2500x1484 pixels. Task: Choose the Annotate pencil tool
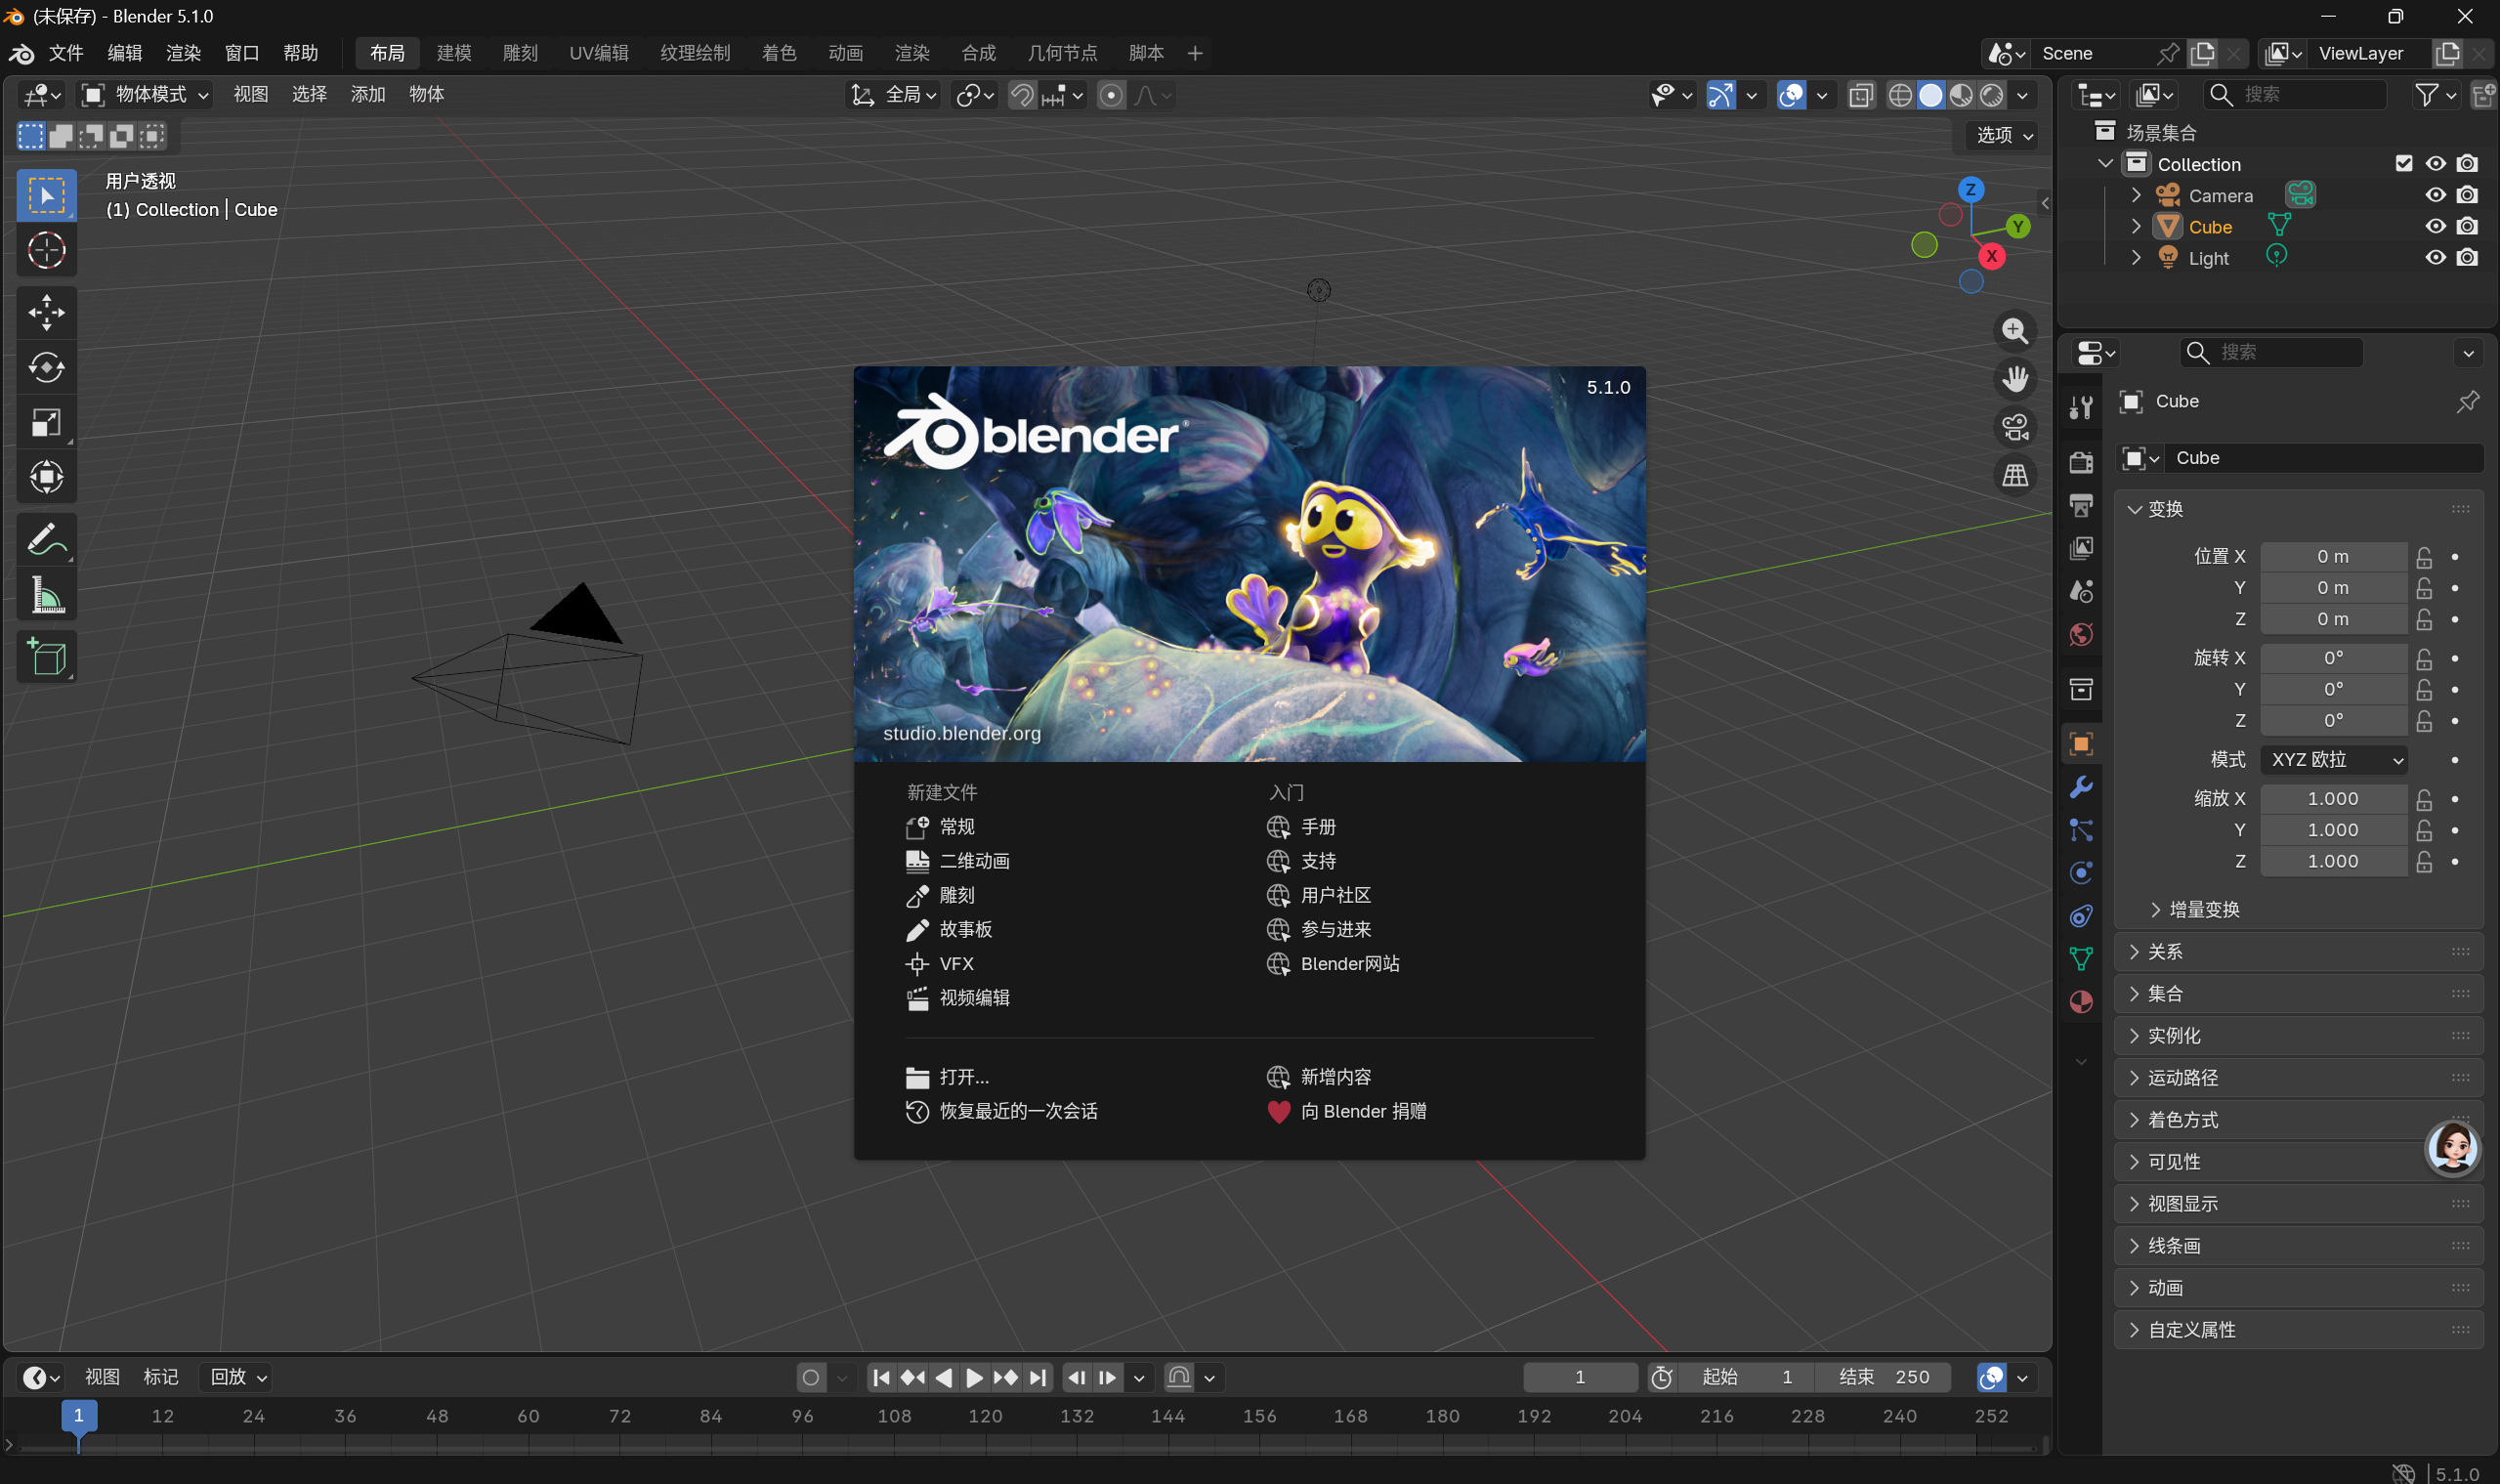click(46, 540)
